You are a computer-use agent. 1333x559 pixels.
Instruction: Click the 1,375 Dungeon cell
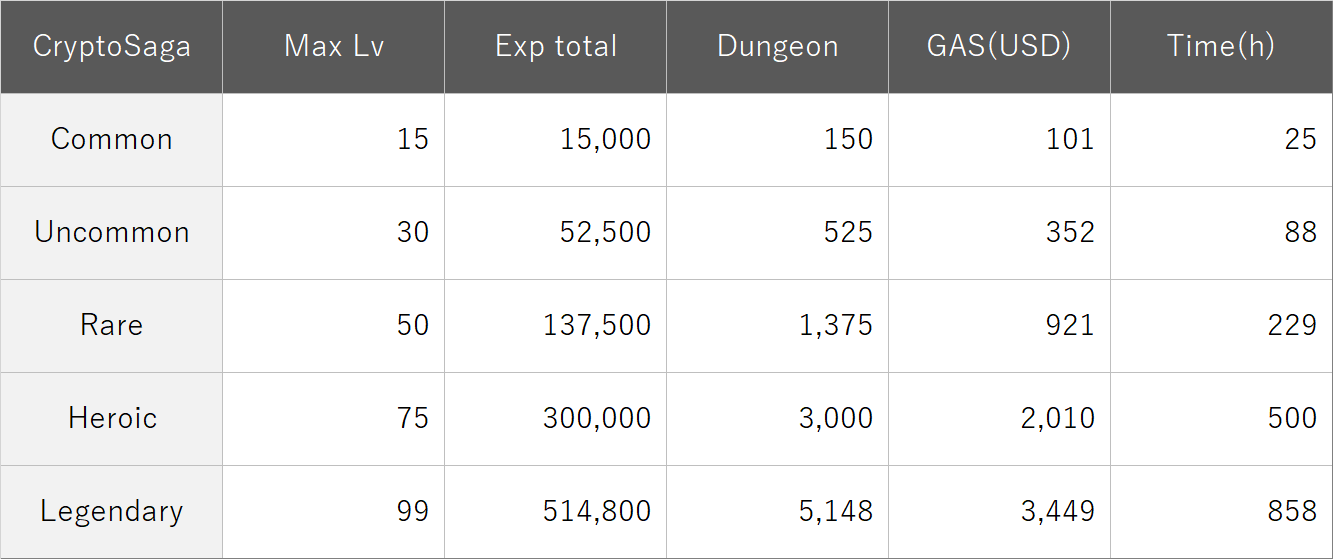coord(777,326)
